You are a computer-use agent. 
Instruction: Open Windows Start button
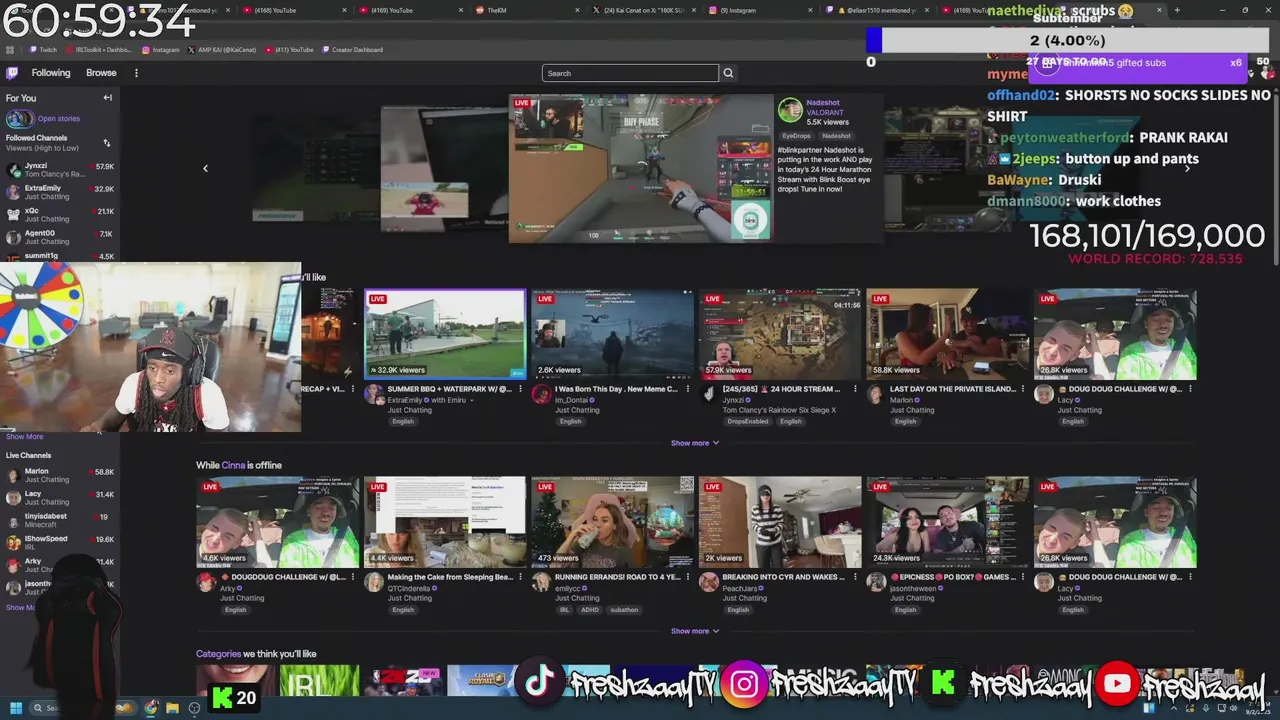[16, 708]
